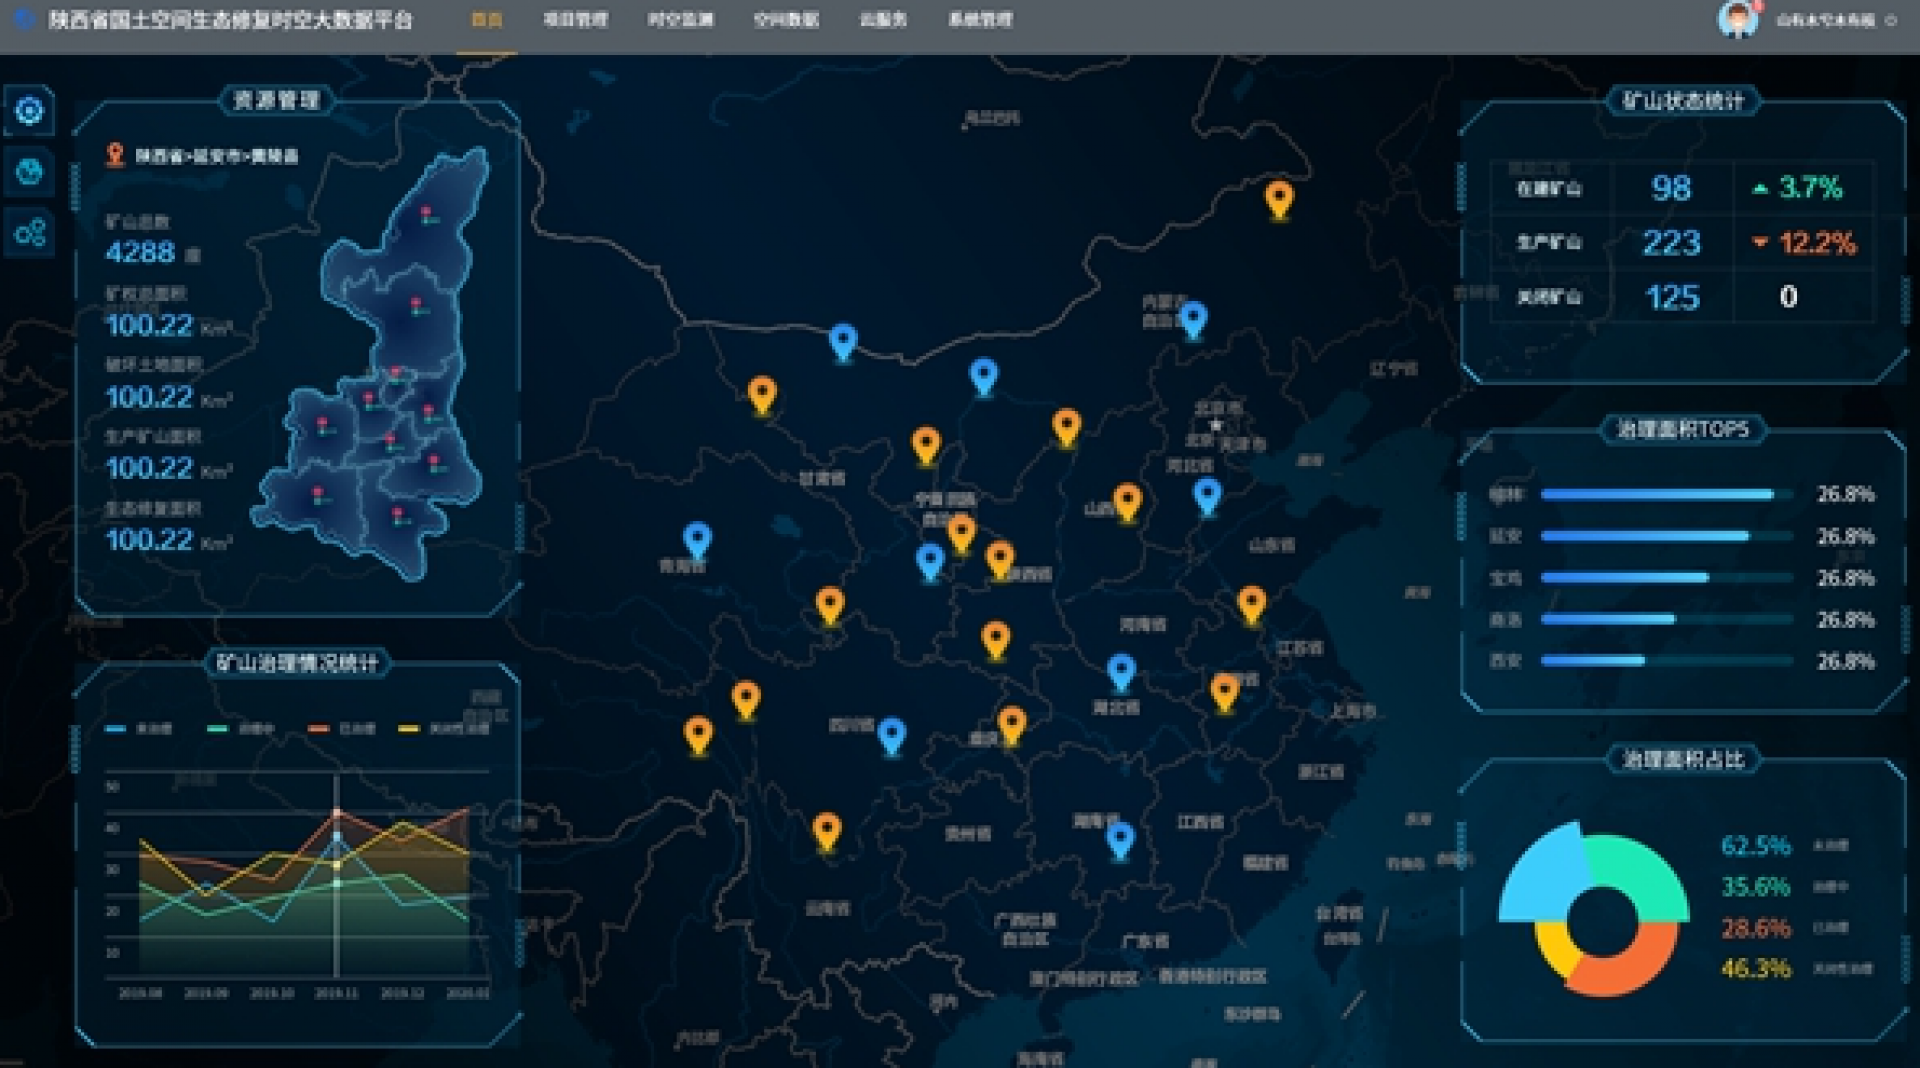1920x1068 pixels.
Task: Open the 系统管理 menu
Action: point(980,20)
